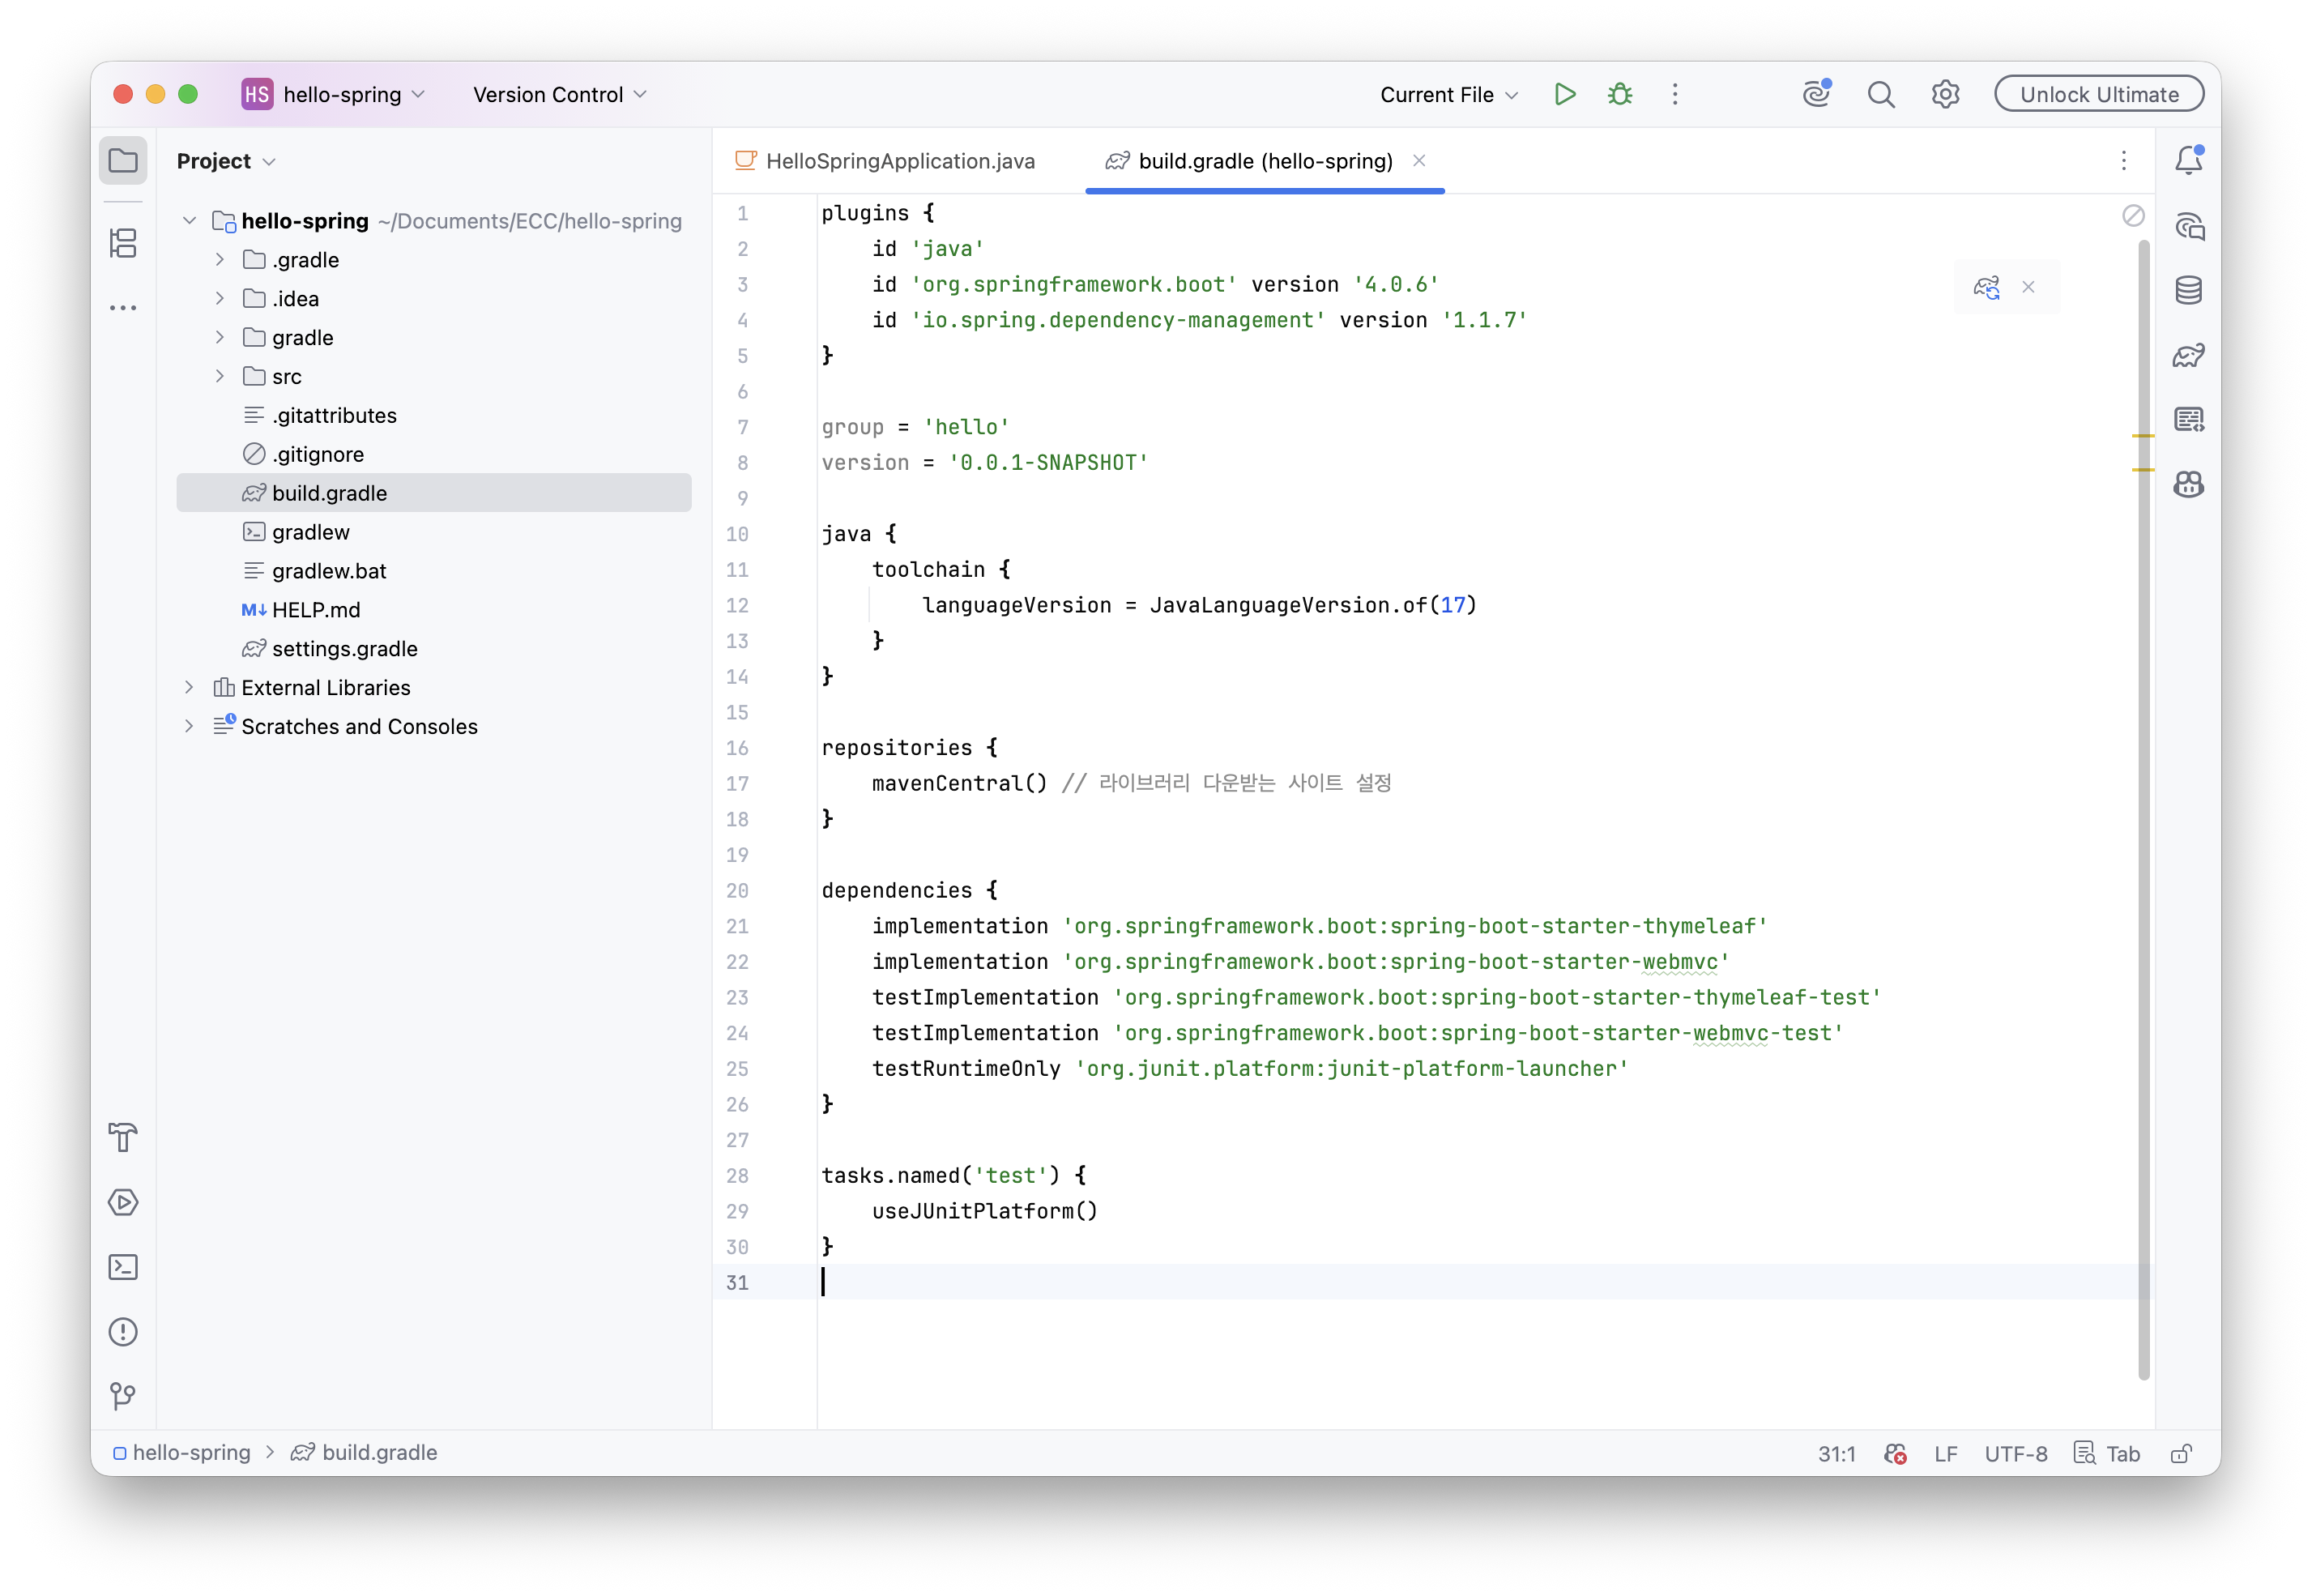This screenshot has width=2312, height=1596.
Task: Switch to HelloSpringApplication.java tab
Action: pos(885,161)
